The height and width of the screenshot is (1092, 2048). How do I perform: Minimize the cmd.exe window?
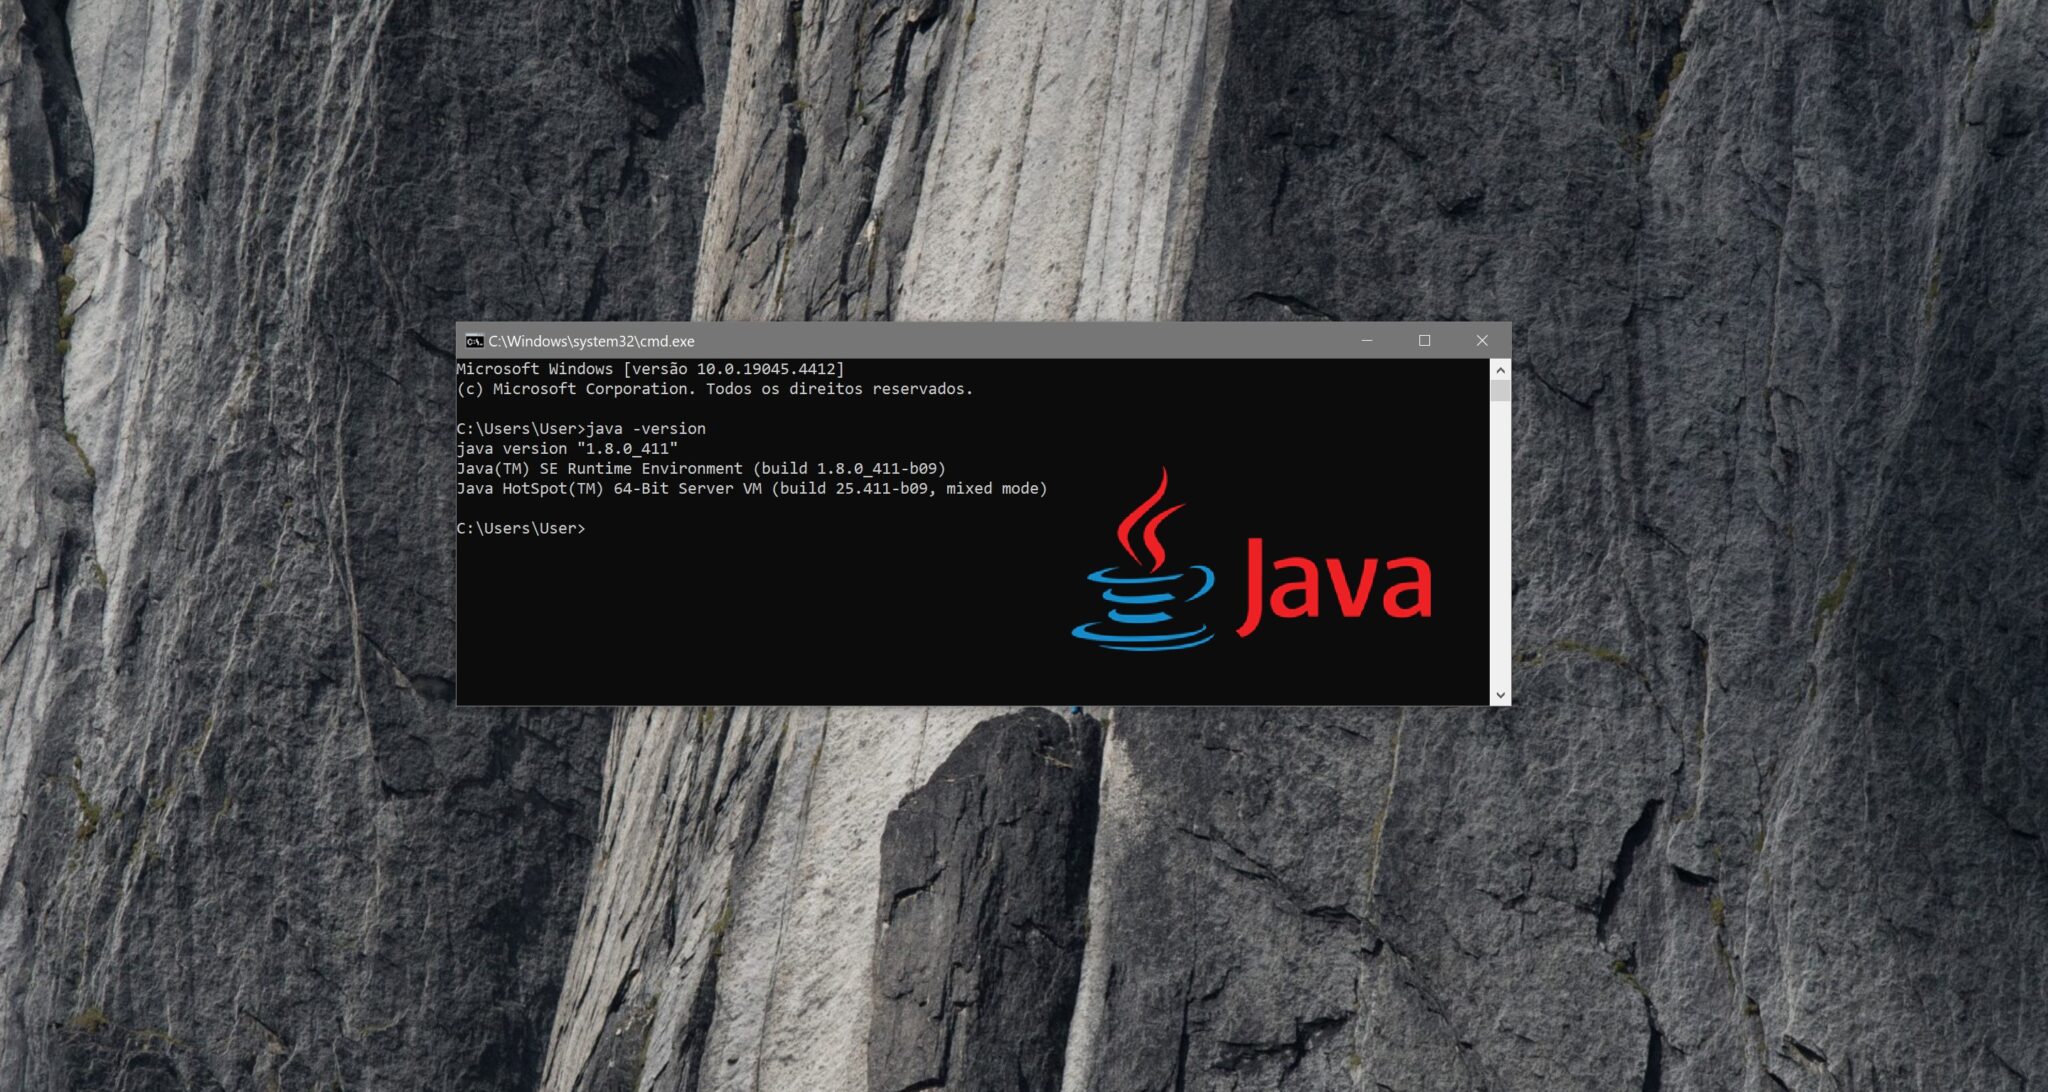(x=1367, y=341)
